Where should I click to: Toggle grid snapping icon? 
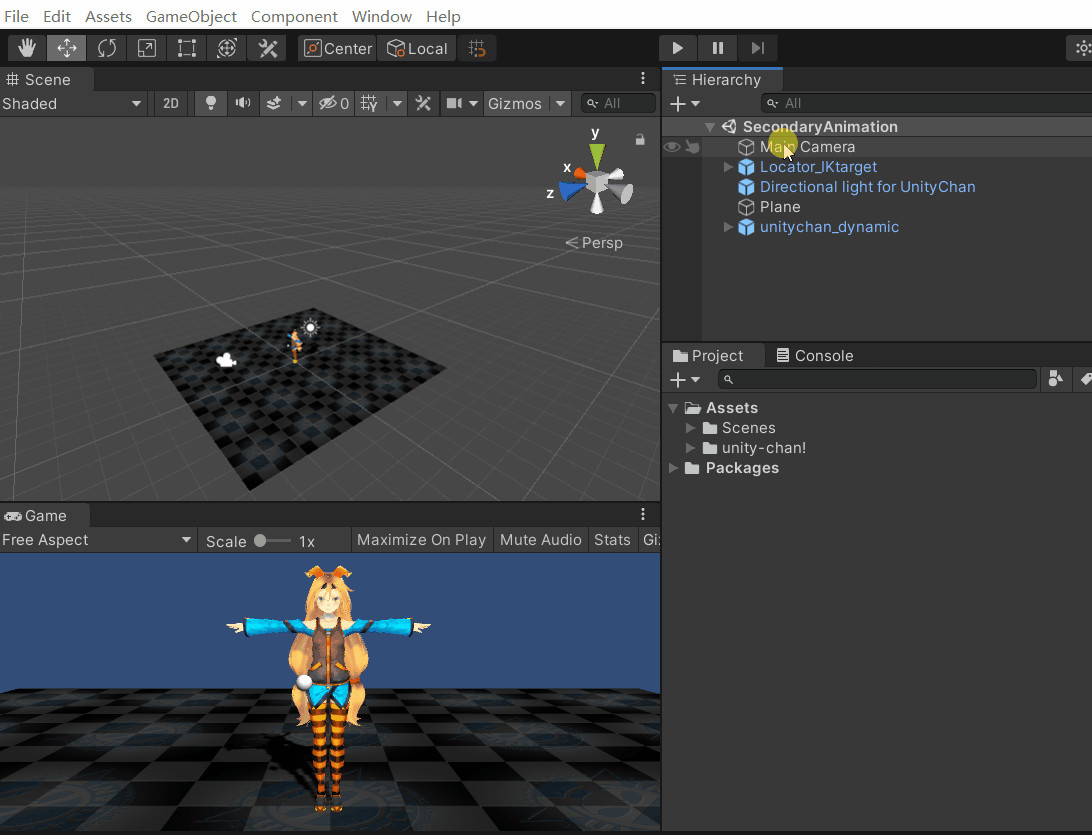(x=477, y=48)
